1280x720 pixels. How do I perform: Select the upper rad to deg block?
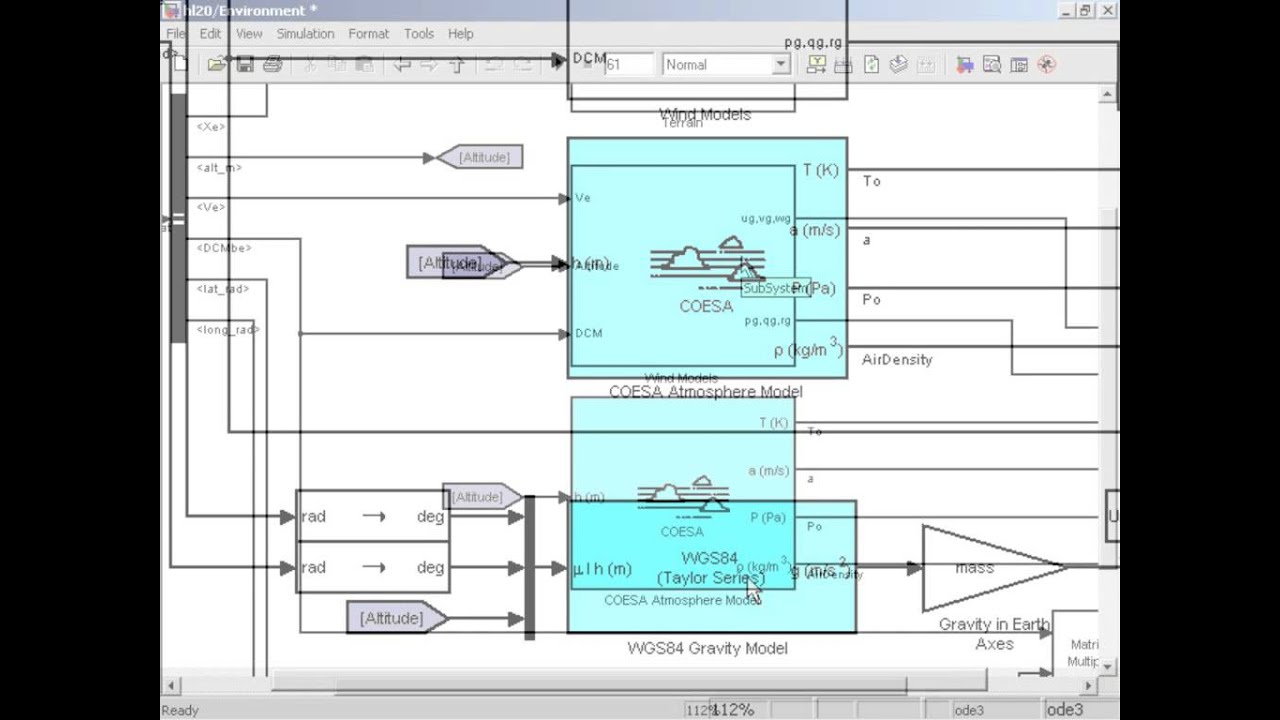point(373,516)
